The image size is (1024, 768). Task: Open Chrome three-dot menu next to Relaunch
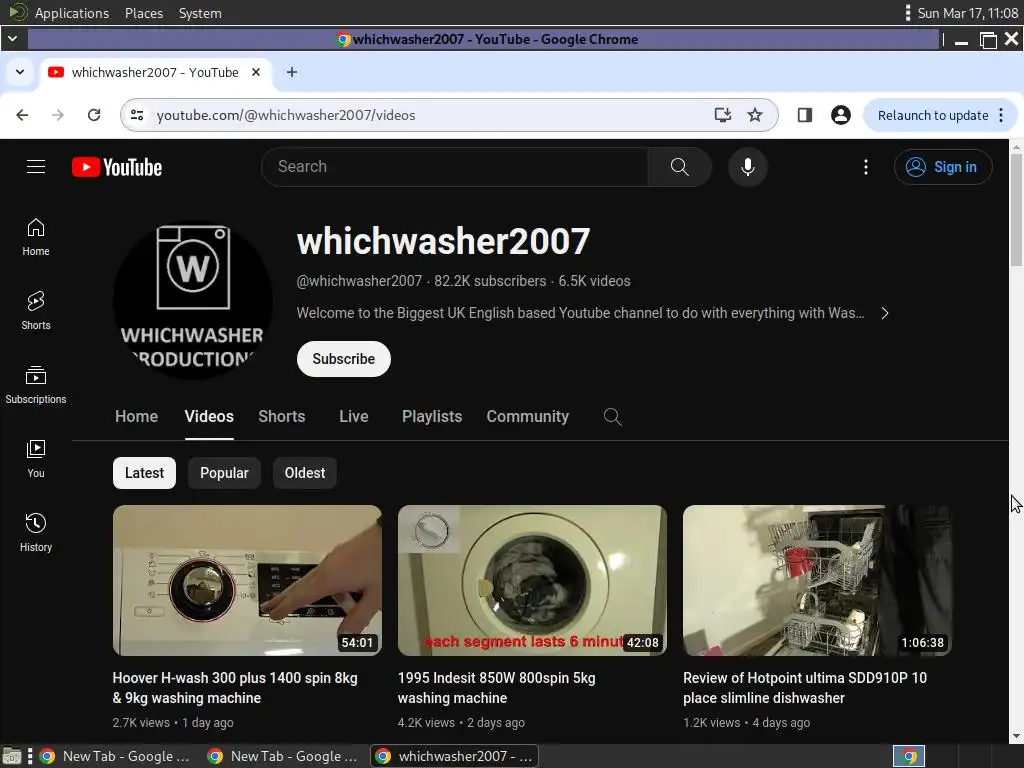tap(1001, 115)
